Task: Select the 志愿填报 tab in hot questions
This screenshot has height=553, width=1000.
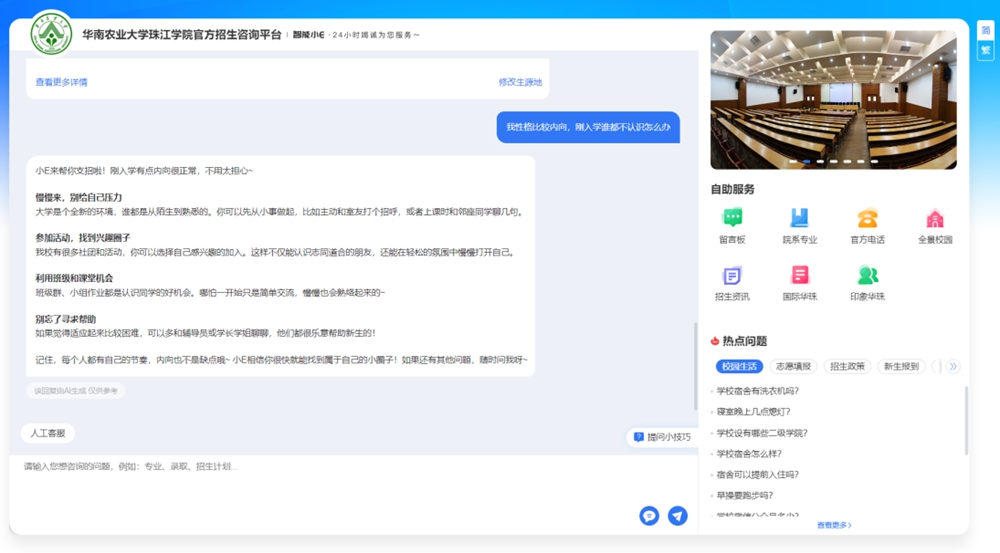Action: pyautogui.click(x=793, y=367)
